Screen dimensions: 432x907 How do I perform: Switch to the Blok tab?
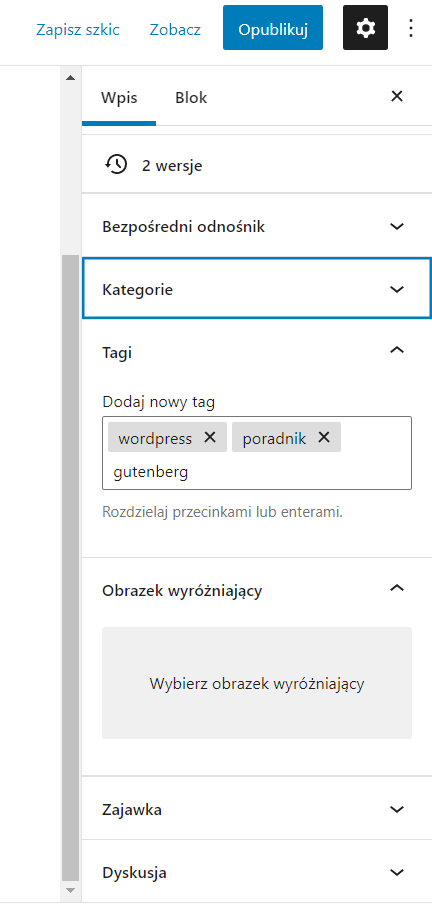(191, 97)
